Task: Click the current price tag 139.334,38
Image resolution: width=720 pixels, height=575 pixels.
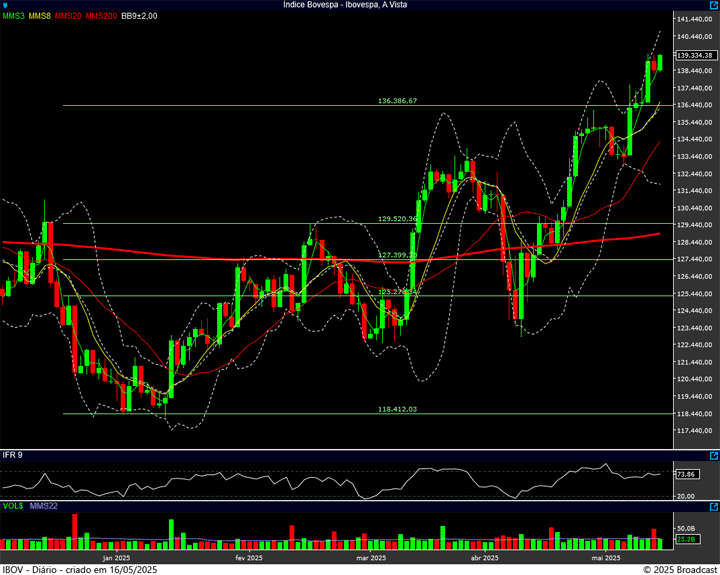Action: click(x=693, y=55)
